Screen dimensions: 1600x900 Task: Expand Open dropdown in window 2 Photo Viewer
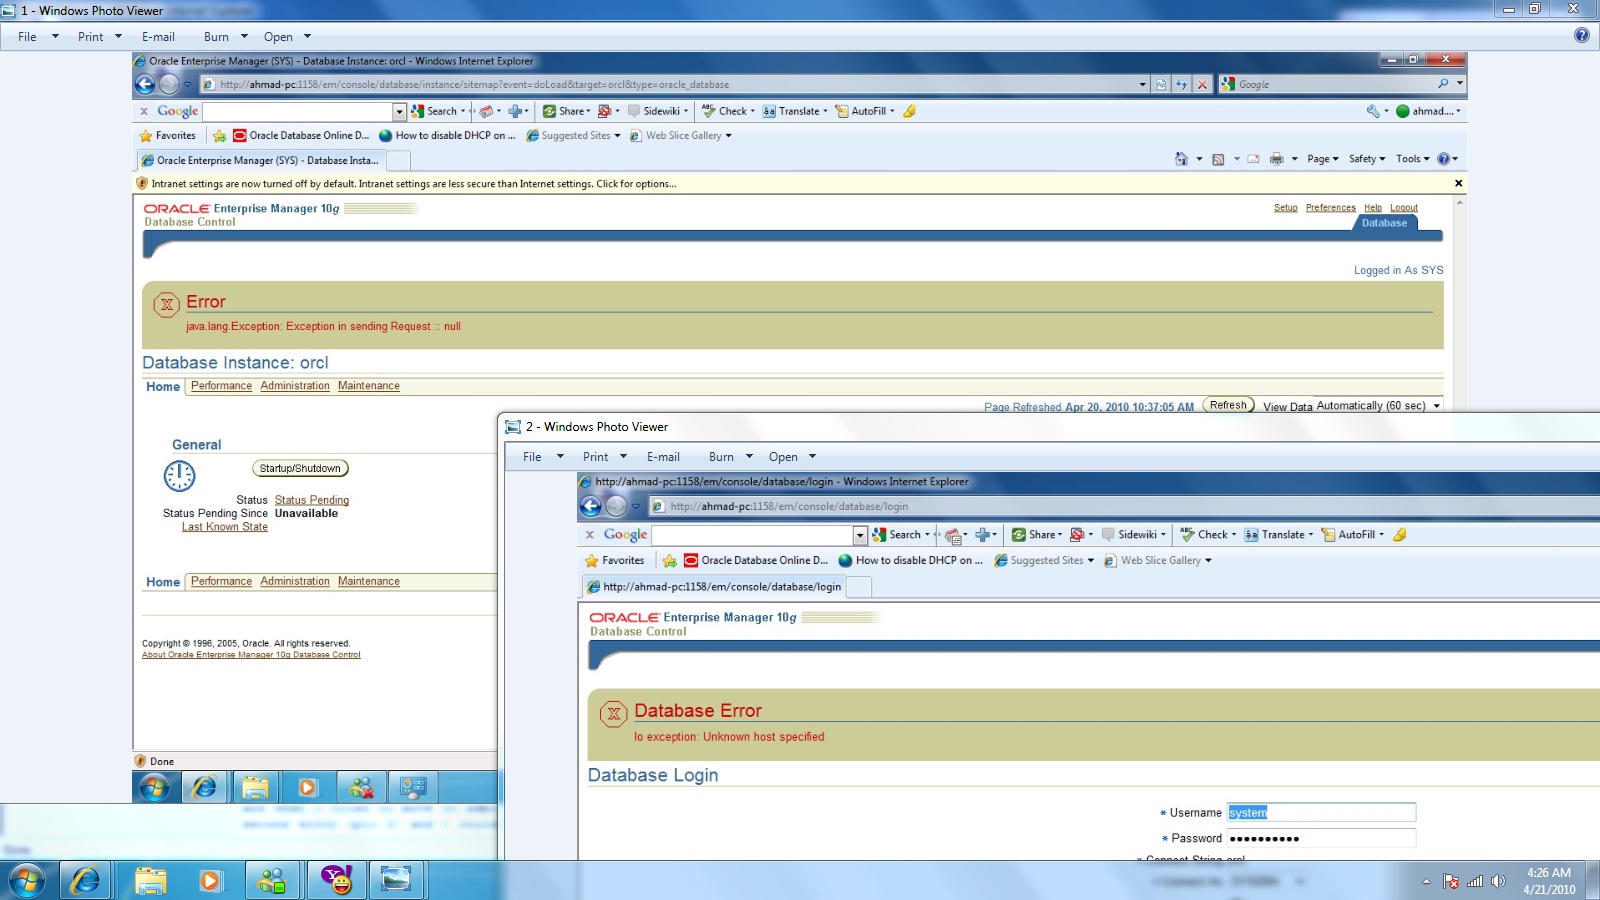[x=792, y=457]
